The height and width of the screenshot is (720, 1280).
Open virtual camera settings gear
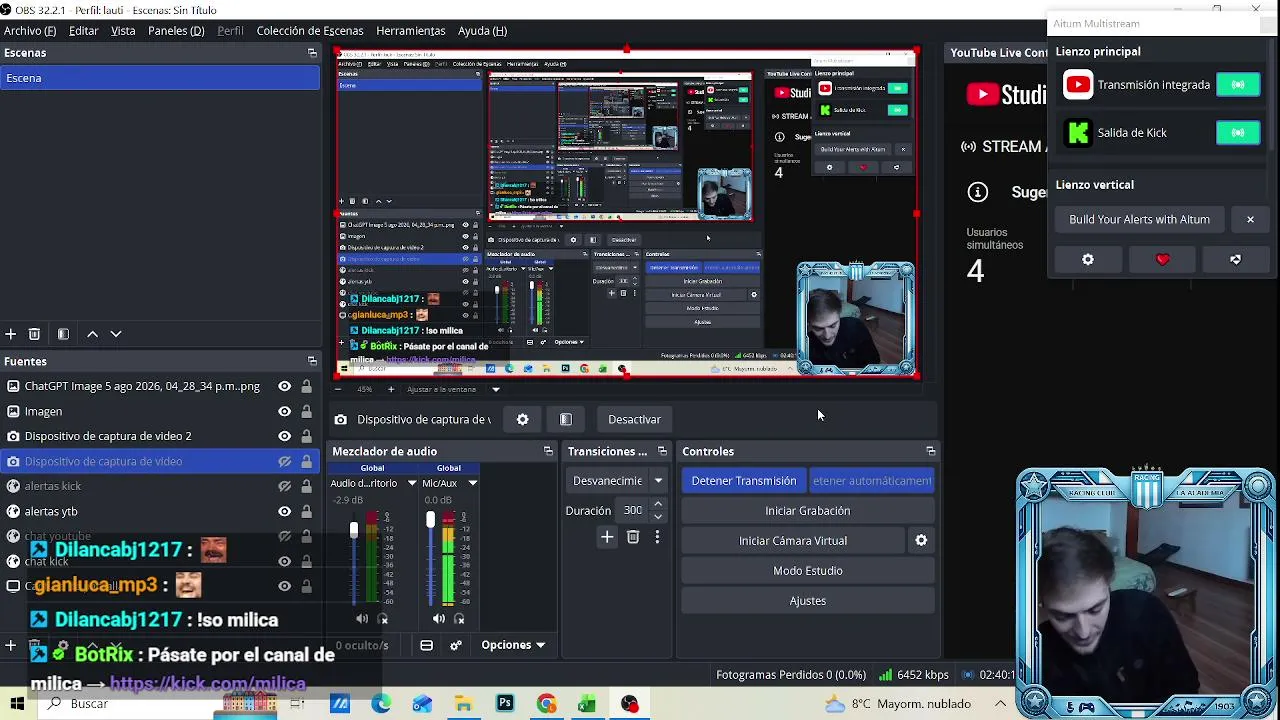(921, 541)
